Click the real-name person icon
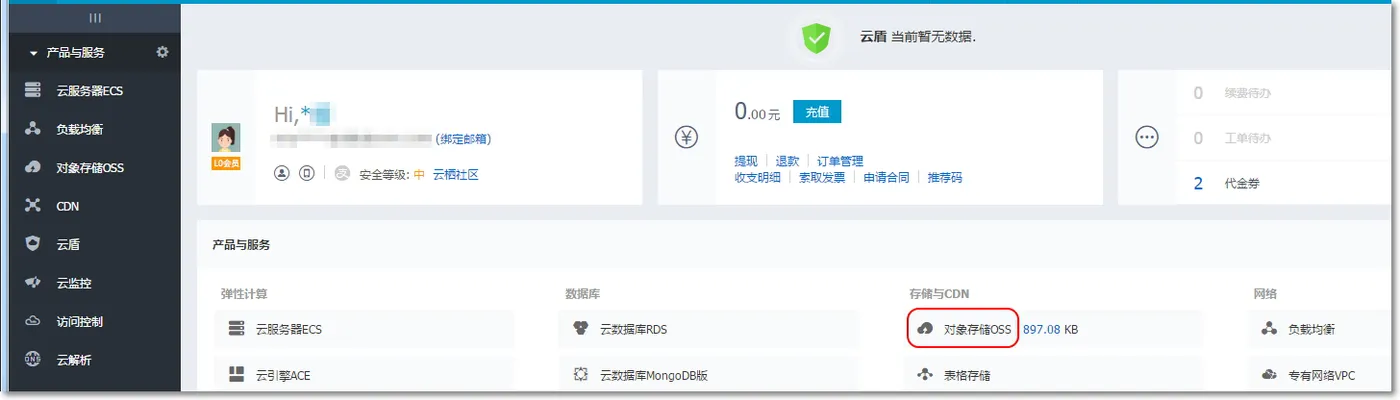 282,174
